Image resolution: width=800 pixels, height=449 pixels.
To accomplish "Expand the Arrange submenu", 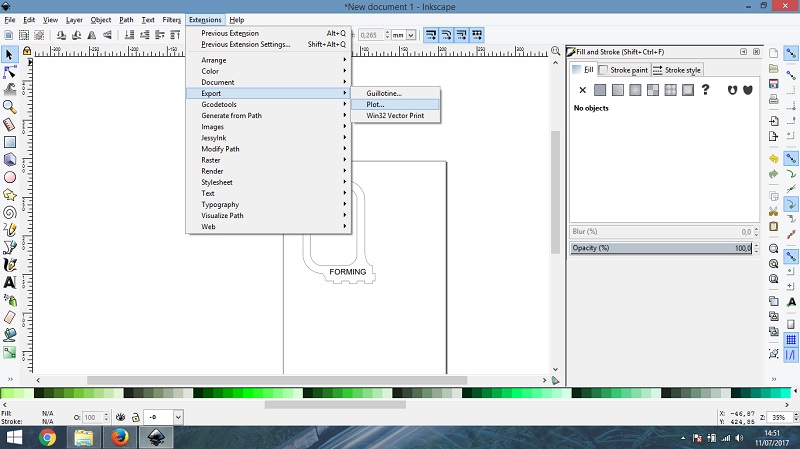I will pyautogui.click(x=269, y=60).
